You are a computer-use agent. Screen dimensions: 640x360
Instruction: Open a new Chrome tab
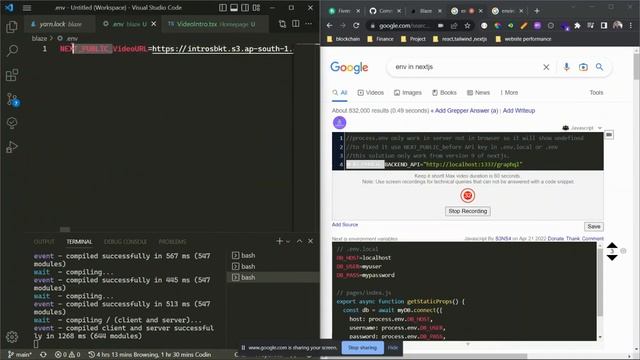[537, 11]
